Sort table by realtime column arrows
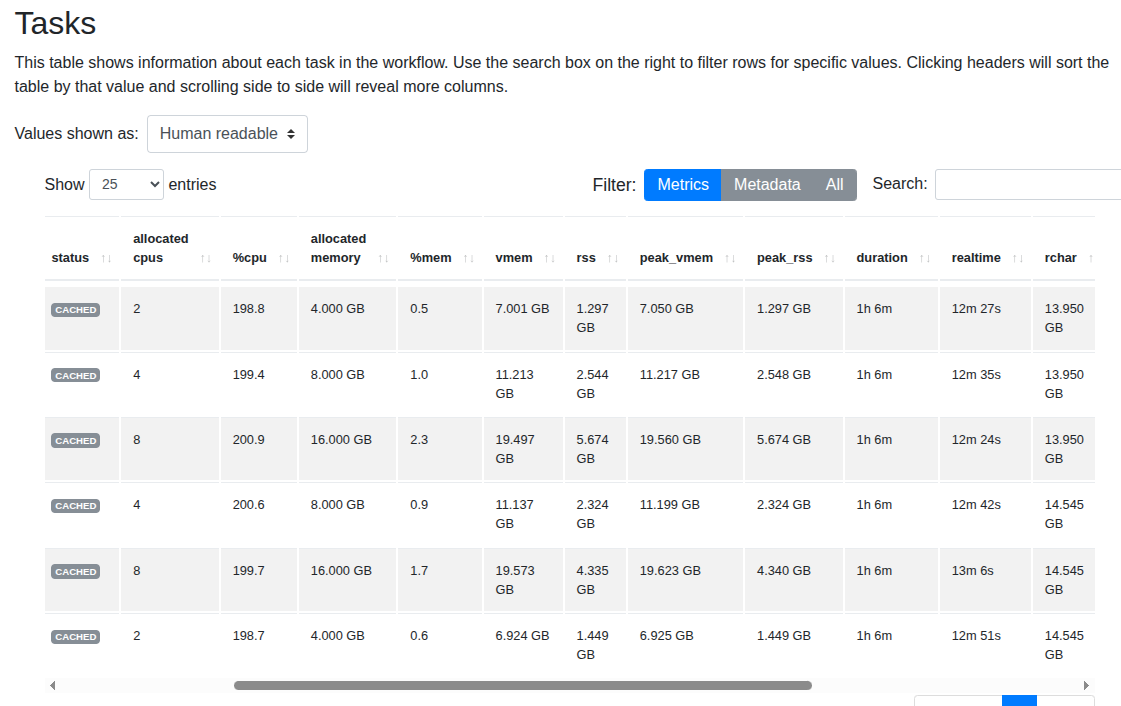 point(1018,258)
